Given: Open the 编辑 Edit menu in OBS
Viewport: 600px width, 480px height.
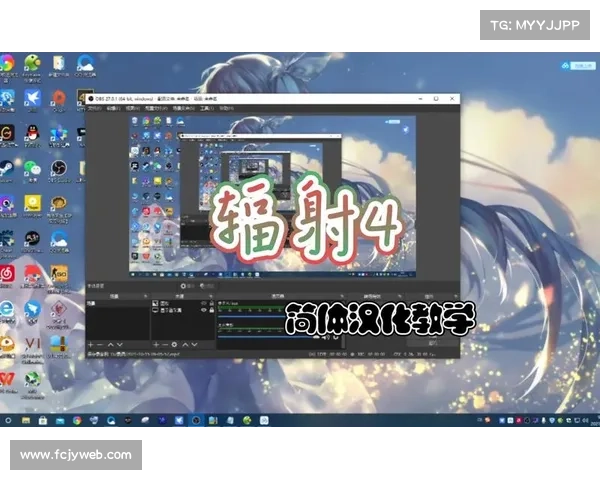Looking at the screenshot, I should click(113, 109).
